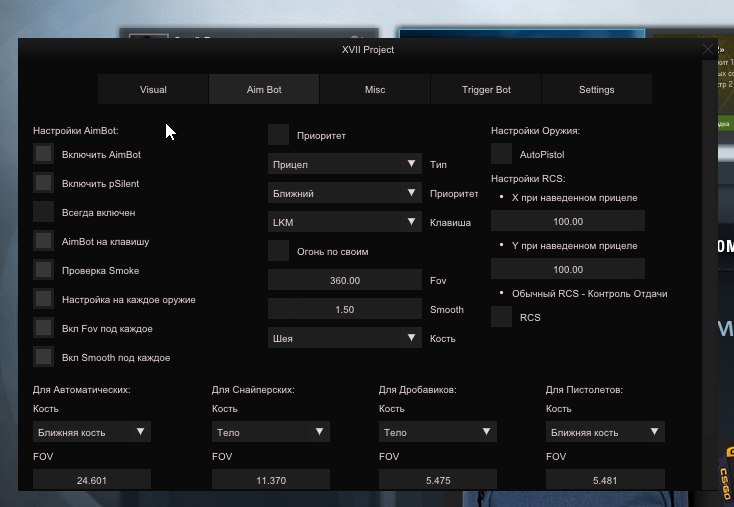The image size is (734, 507).
Task: Check the Приоритет checkbox at top
Action: click(279, 135)
